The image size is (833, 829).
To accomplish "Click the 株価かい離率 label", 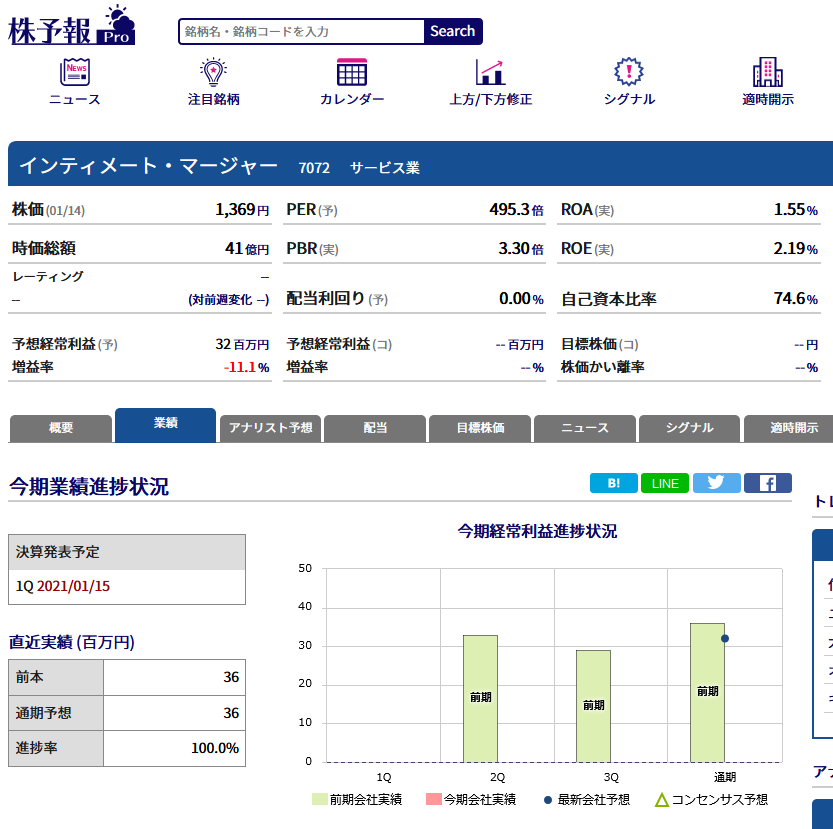I will tap(602, 367).
